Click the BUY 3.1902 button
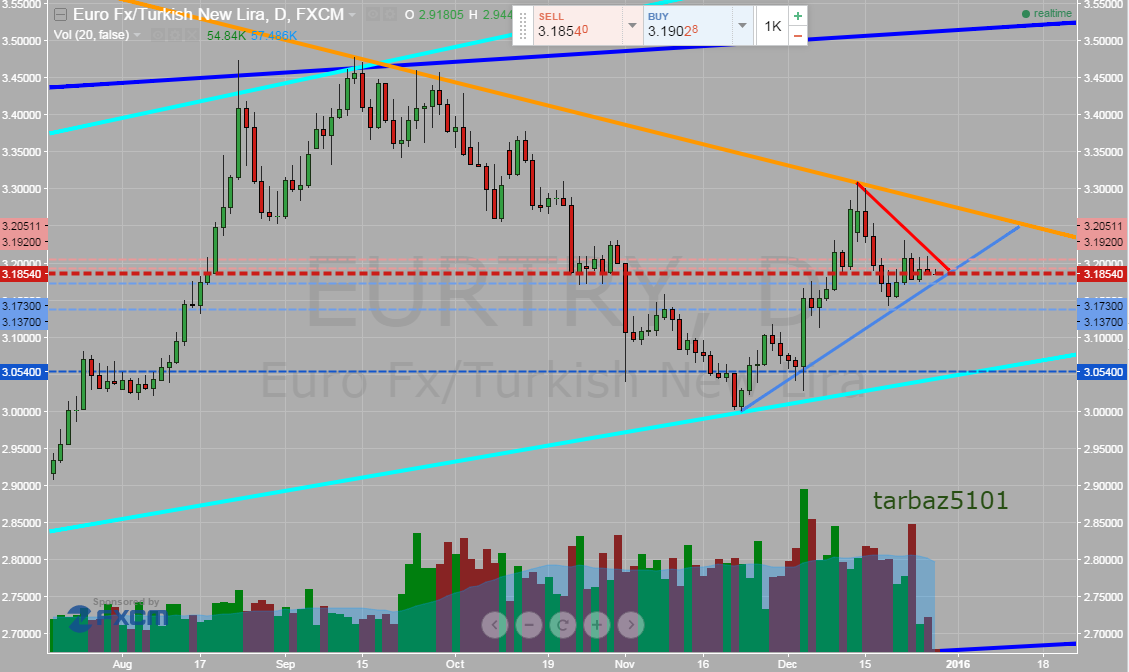The height and width of the screenshot is (672, 1129). (x=687, y=26)
